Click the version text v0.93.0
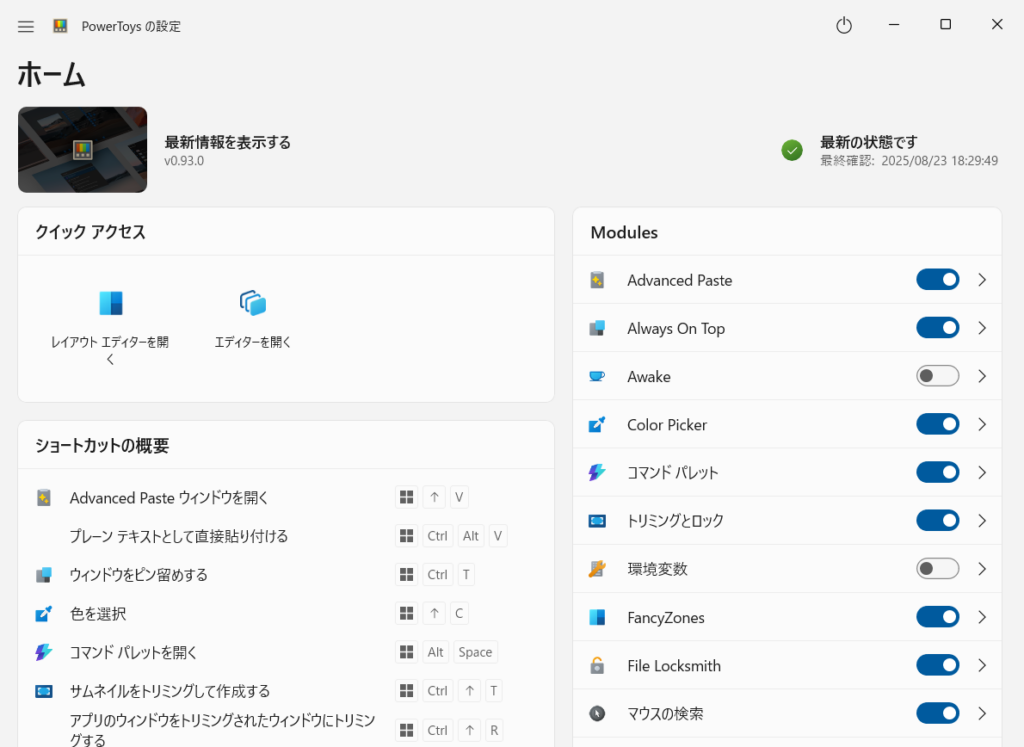The width and height of the screenshot is (1024, 747). click(x=184, y=161)
